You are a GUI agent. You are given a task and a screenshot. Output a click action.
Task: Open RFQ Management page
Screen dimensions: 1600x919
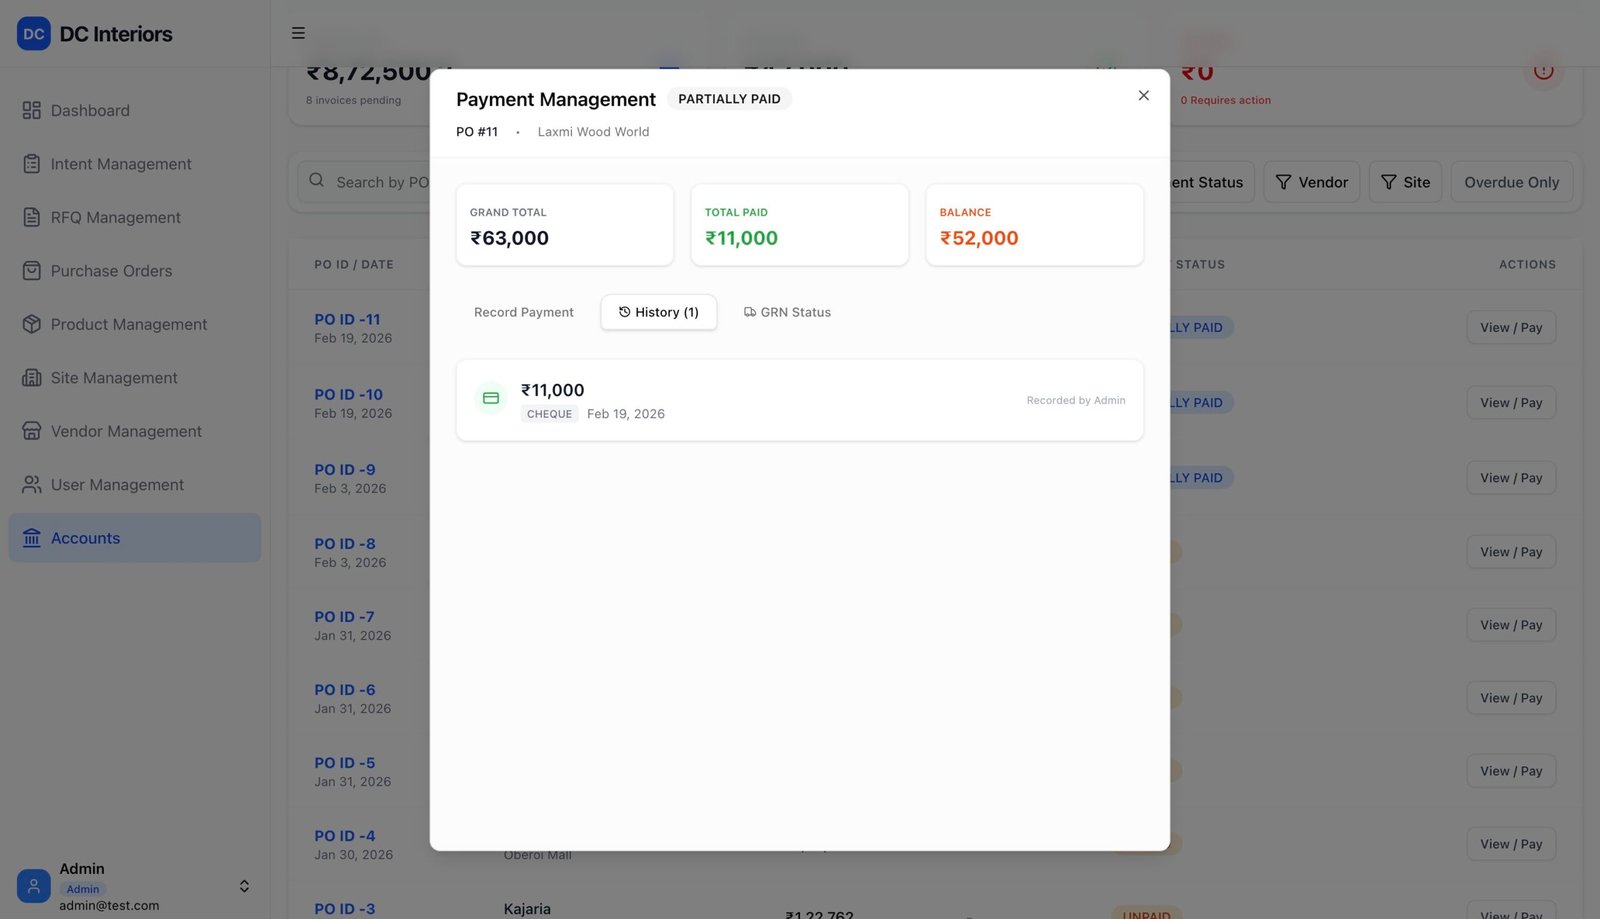click(115, 218)
